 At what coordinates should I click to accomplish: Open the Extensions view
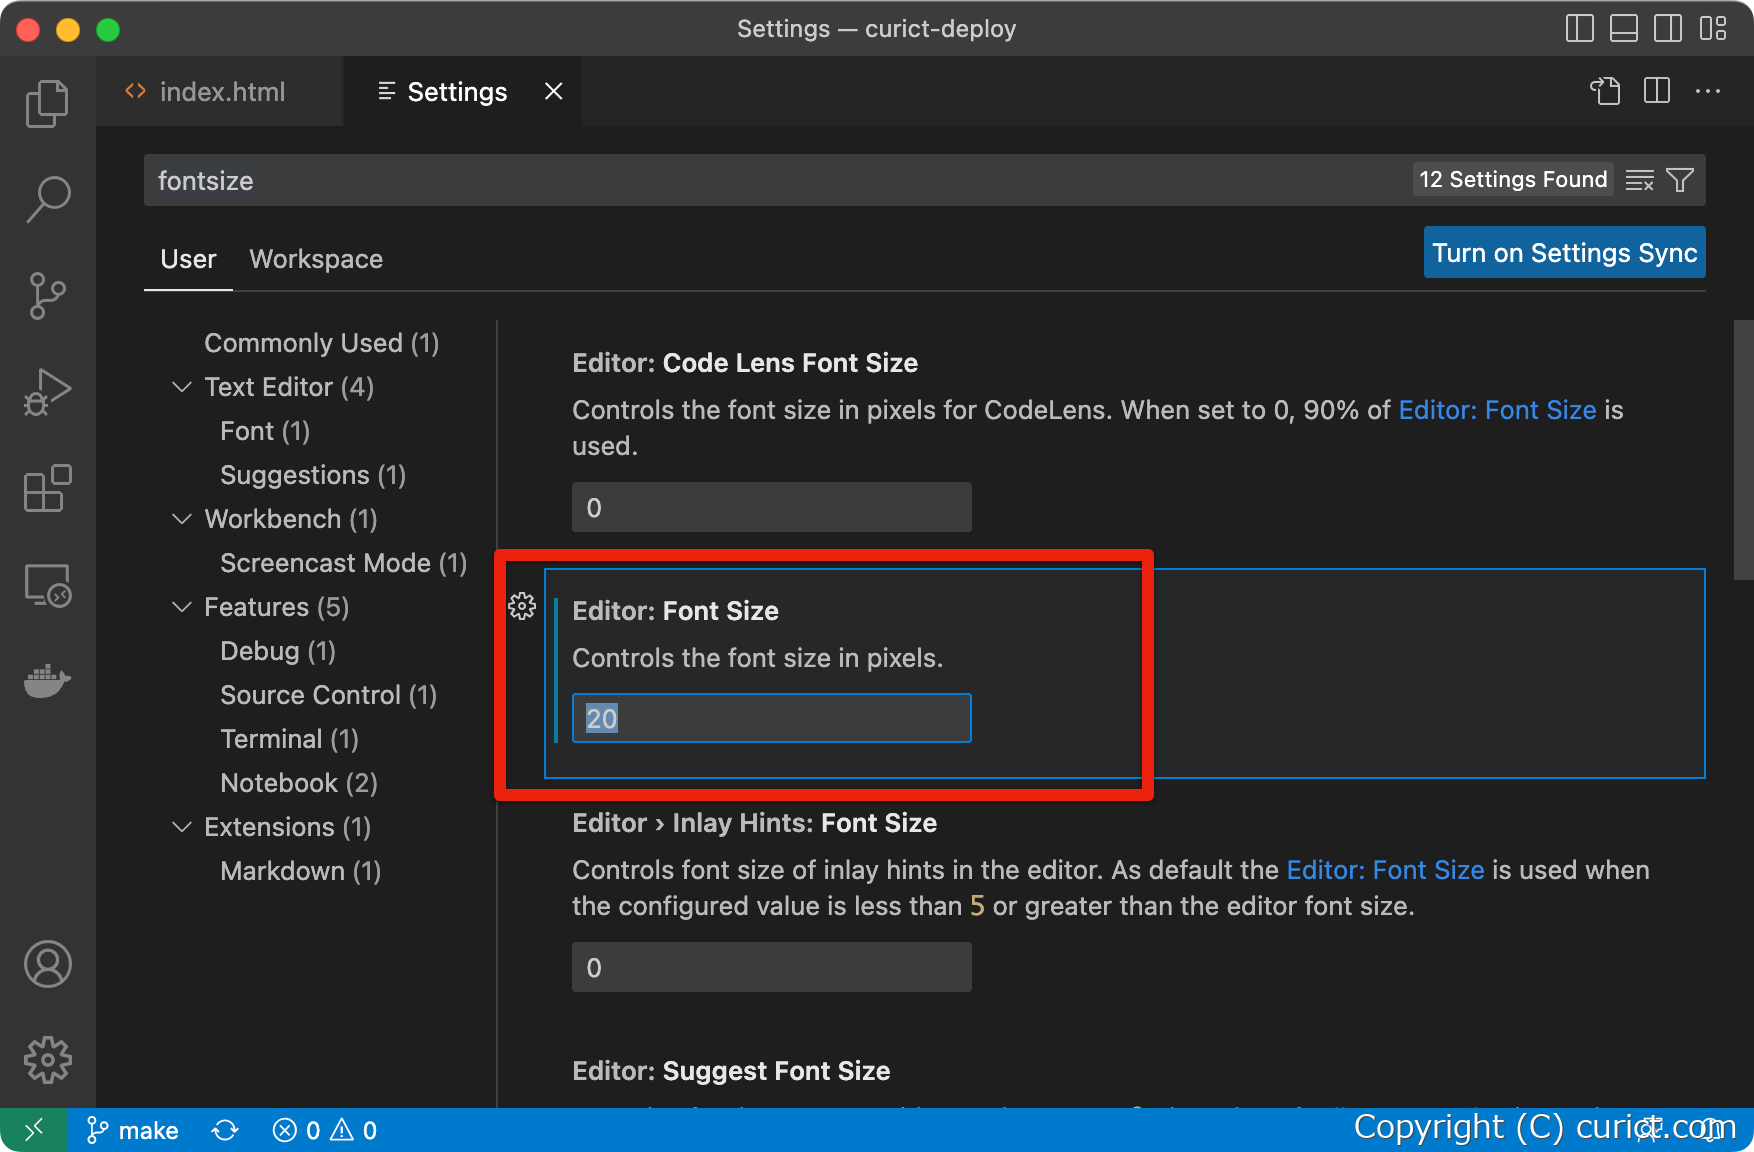pyautogui.click(x=47, y=489)
